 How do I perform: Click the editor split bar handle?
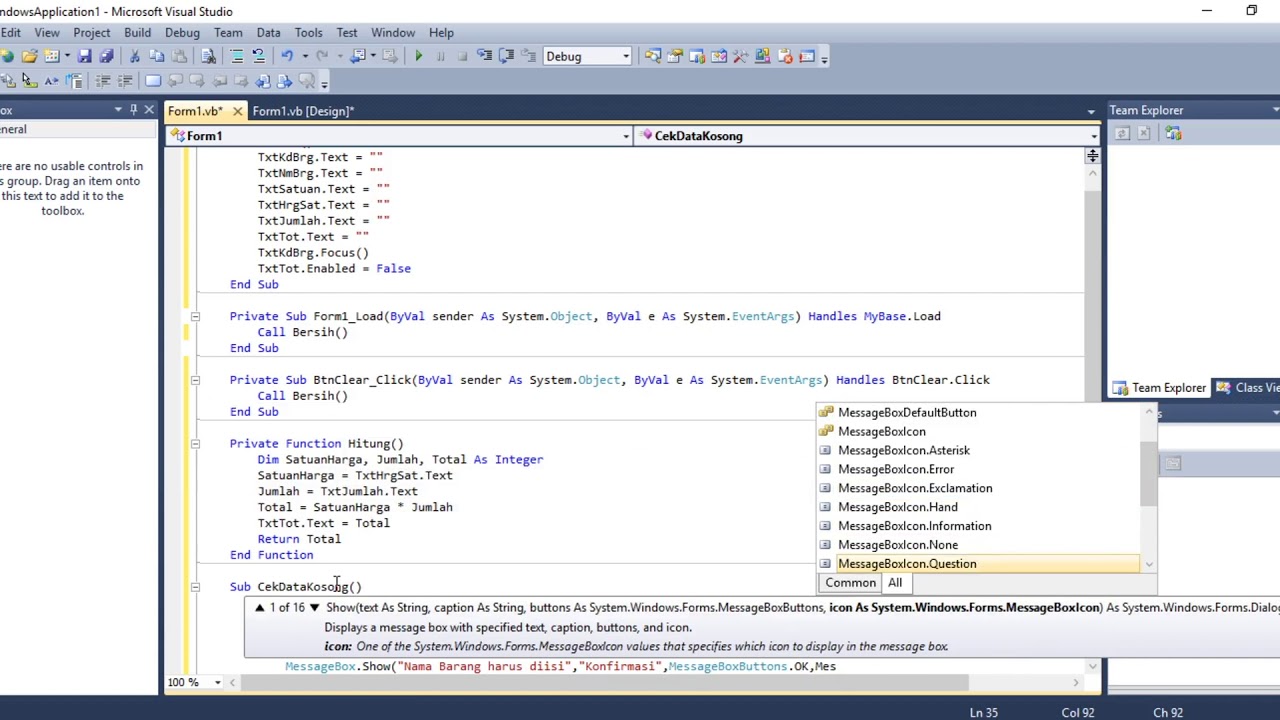1092,156
